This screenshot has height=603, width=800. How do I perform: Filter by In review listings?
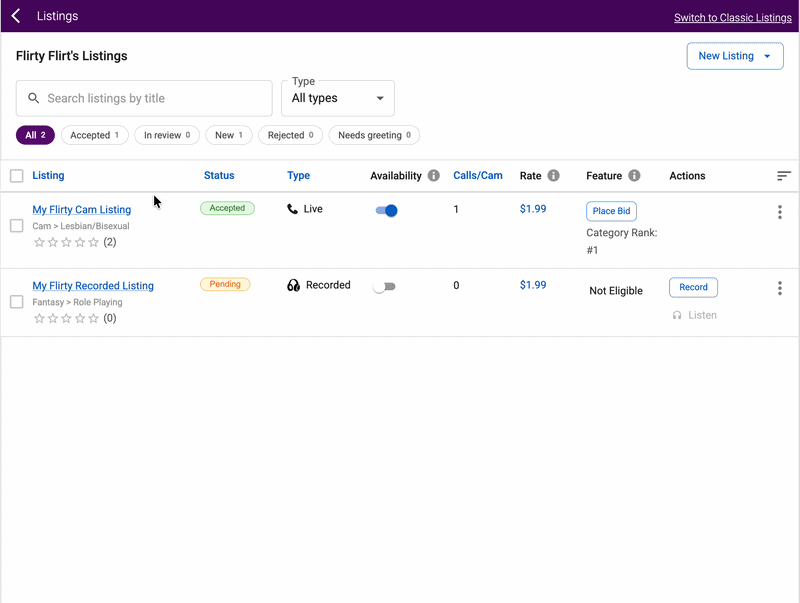point(167,135)
